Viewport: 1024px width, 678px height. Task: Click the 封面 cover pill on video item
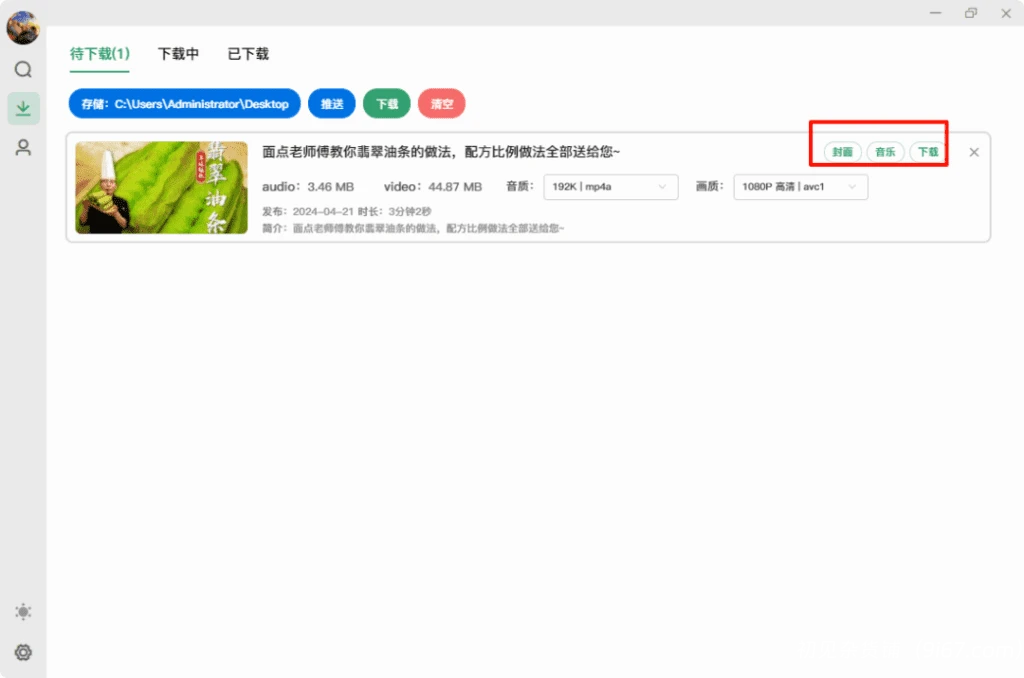tap(840, 152)
